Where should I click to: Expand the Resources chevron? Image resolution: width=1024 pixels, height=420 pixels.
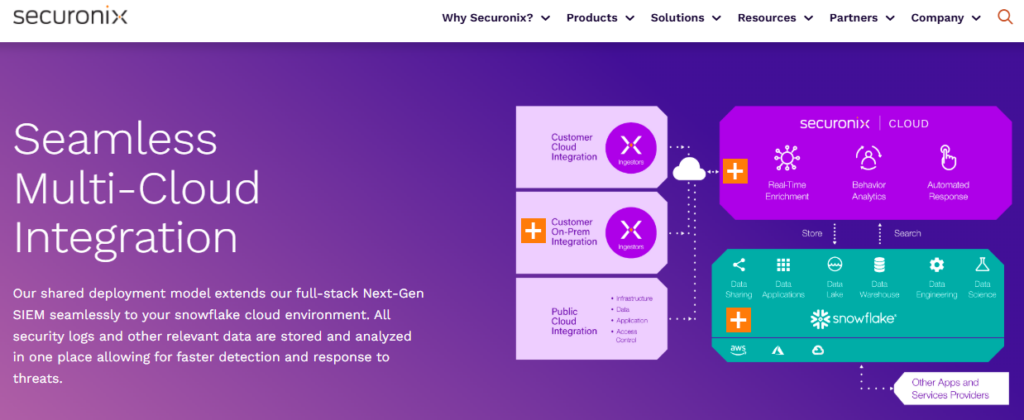point(808,18)
